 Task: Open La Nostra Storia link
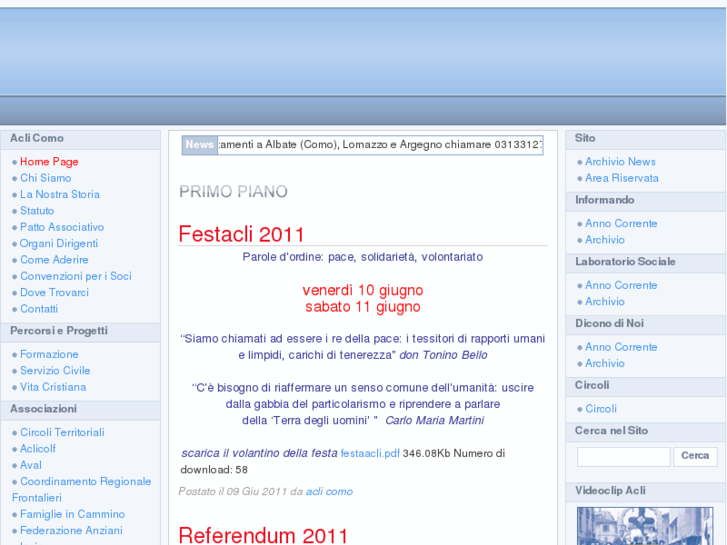pos(60,194)
